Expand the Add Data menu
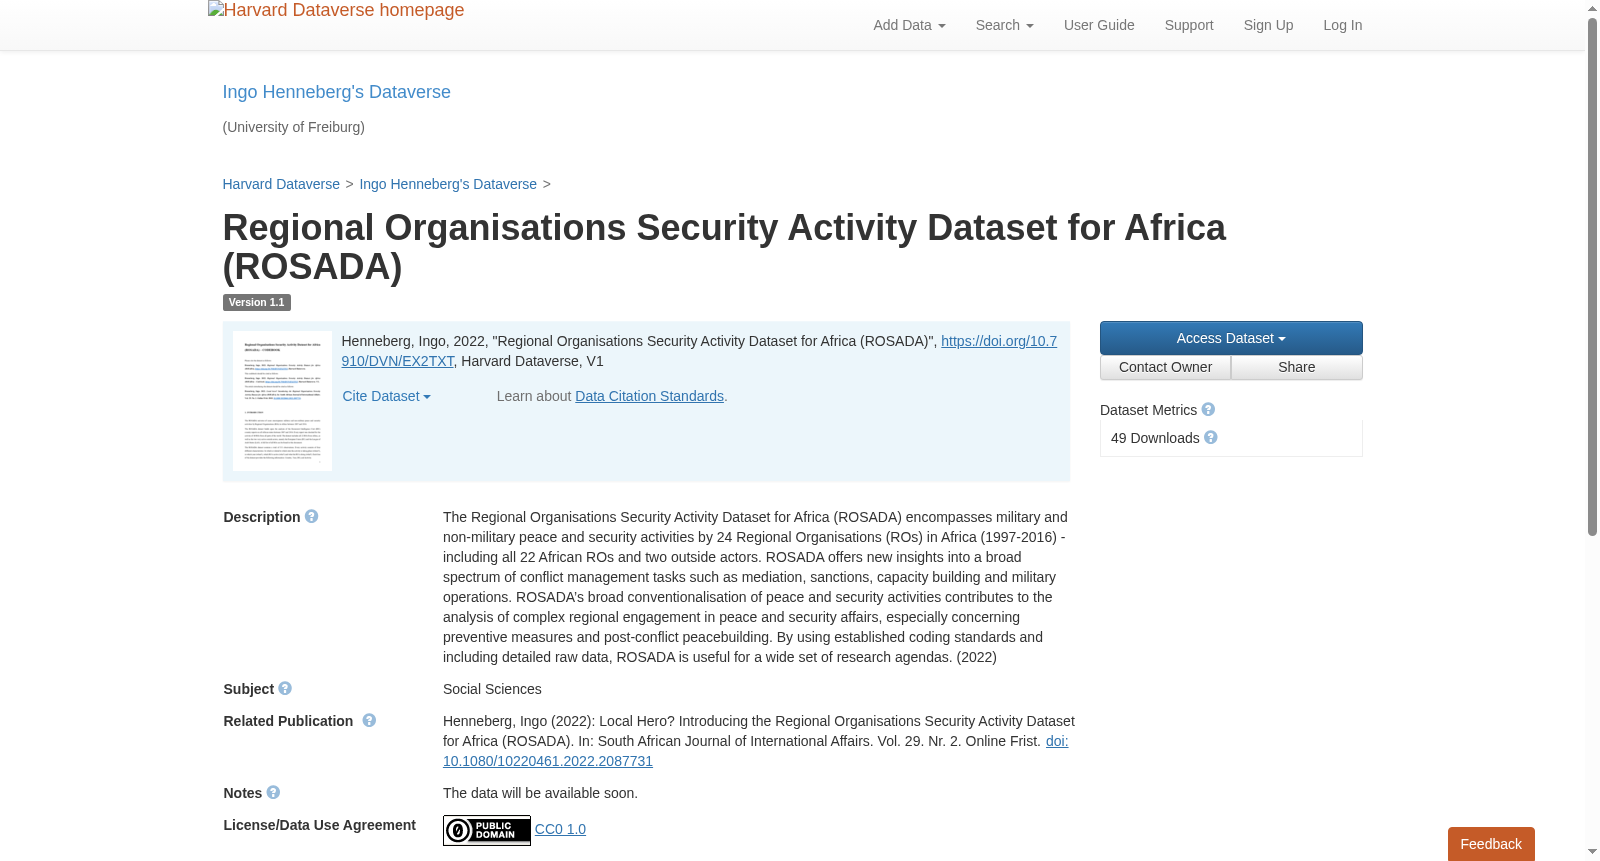1600x861 pixels. pyautogui.click(x=909, y=25)
